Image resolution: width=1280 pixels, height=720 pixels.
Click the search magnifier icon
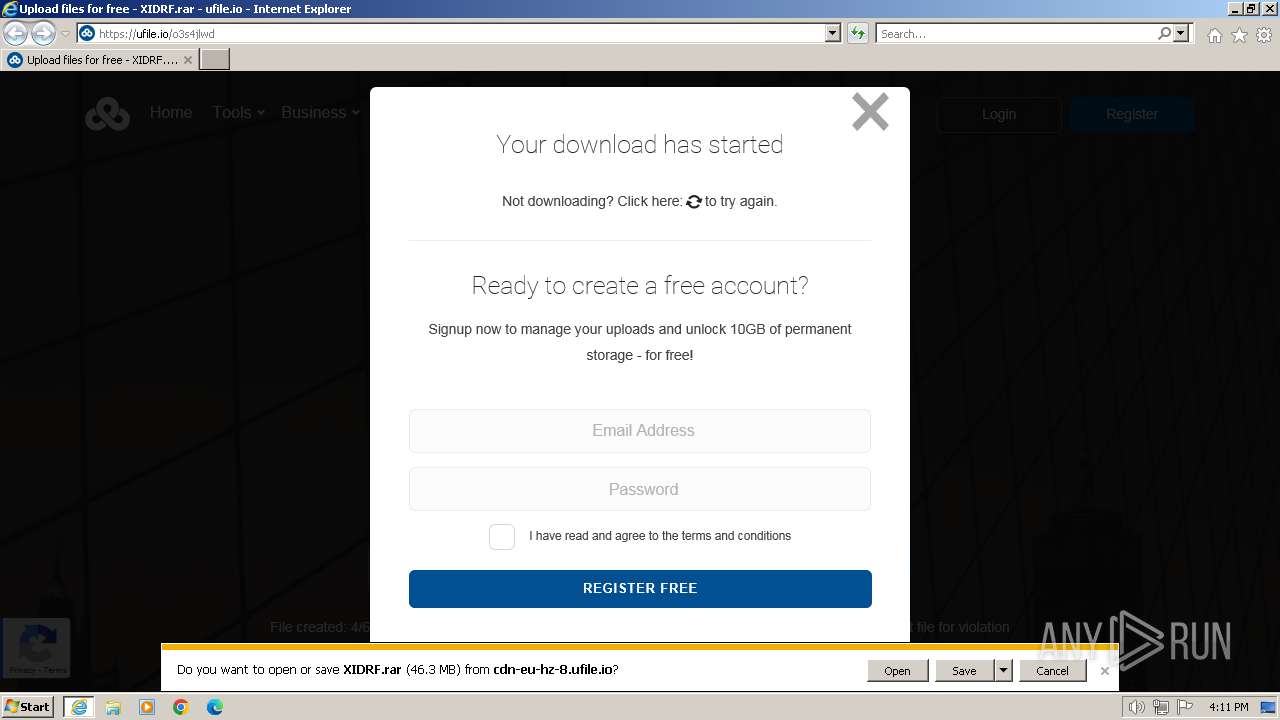tap(1164, 33)
